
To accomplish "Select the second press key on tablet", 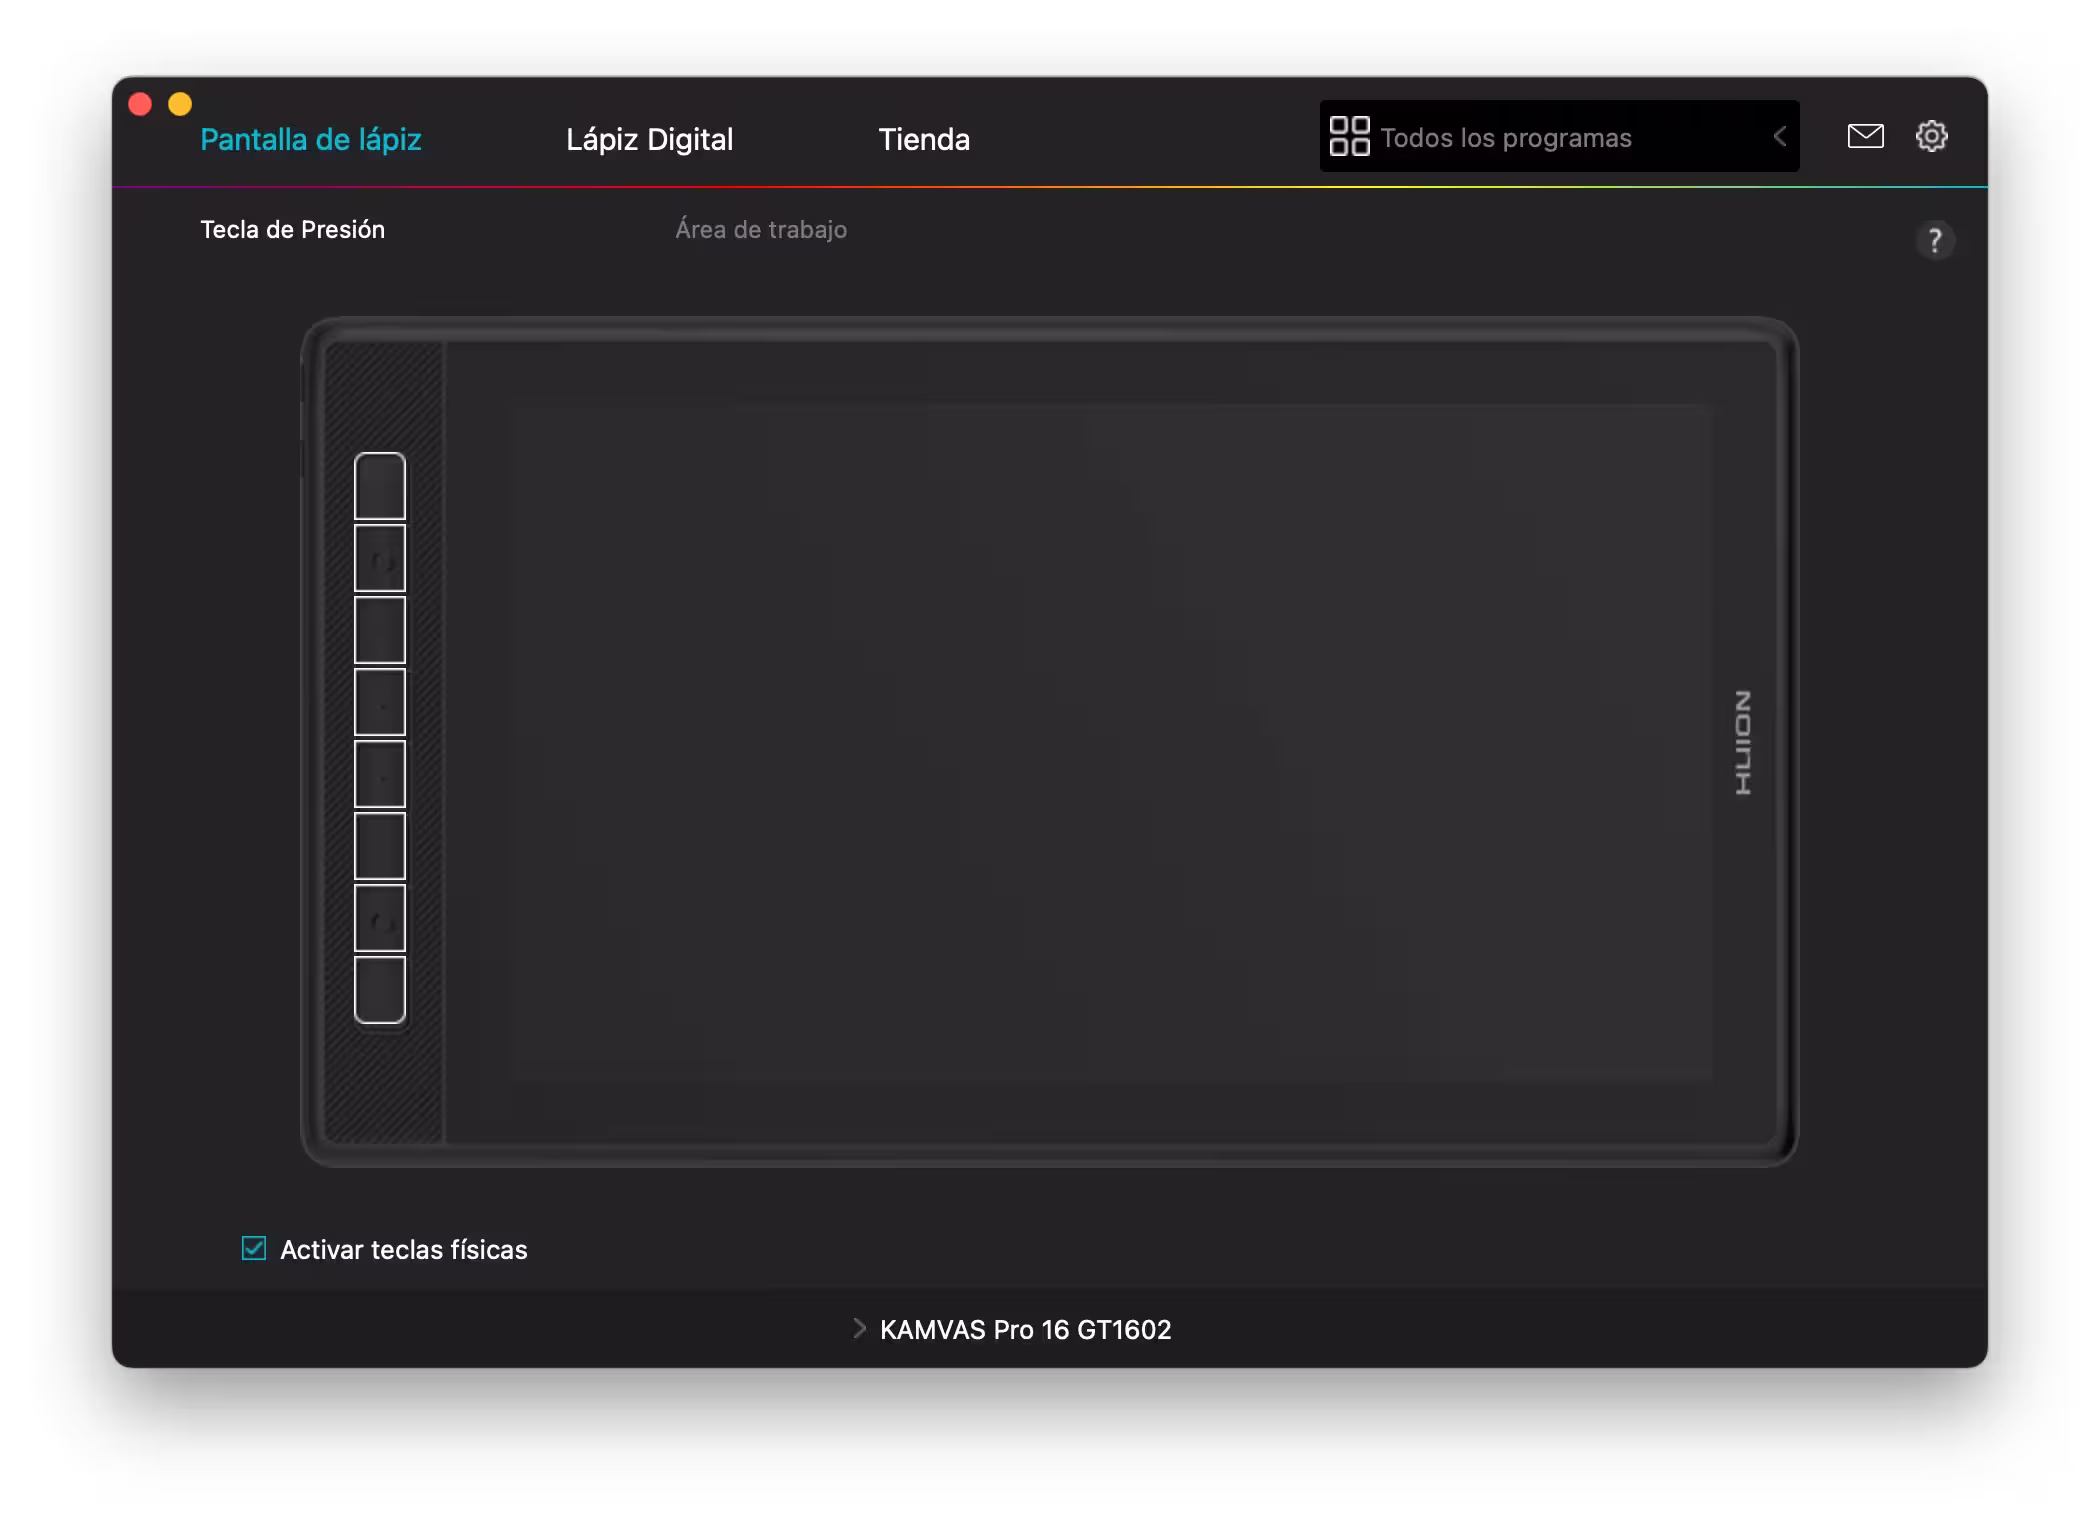I will pyautogui.click(x=380, y=559).
